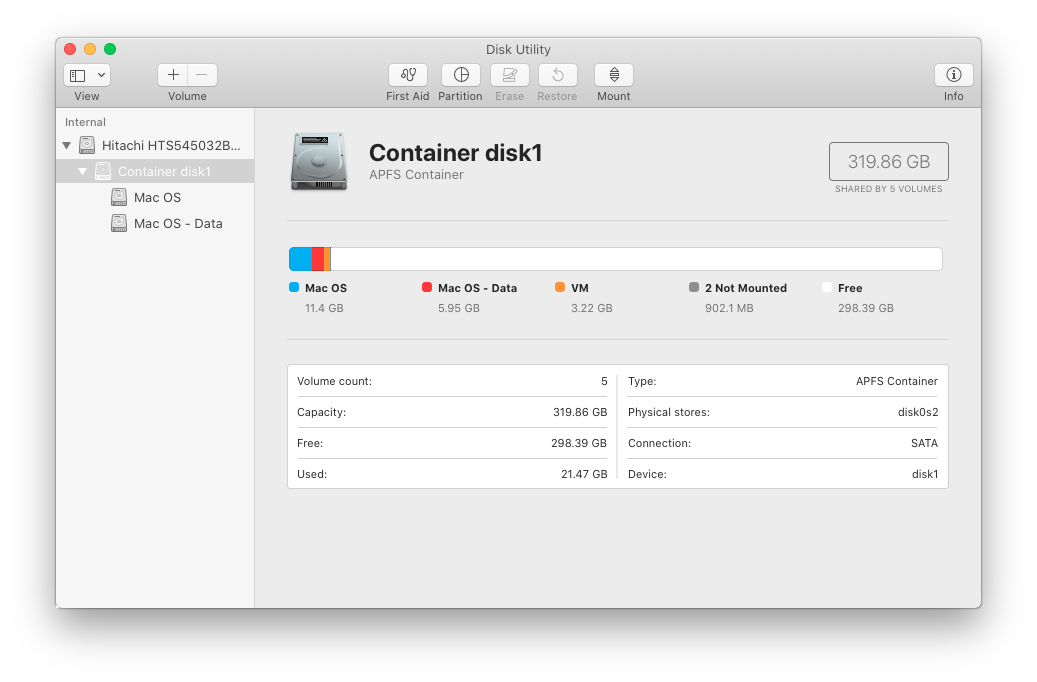The width and height of the screenshot is (1037, 682).
Task: Collapse the Container disk1 tree
Action: (83, 171)
